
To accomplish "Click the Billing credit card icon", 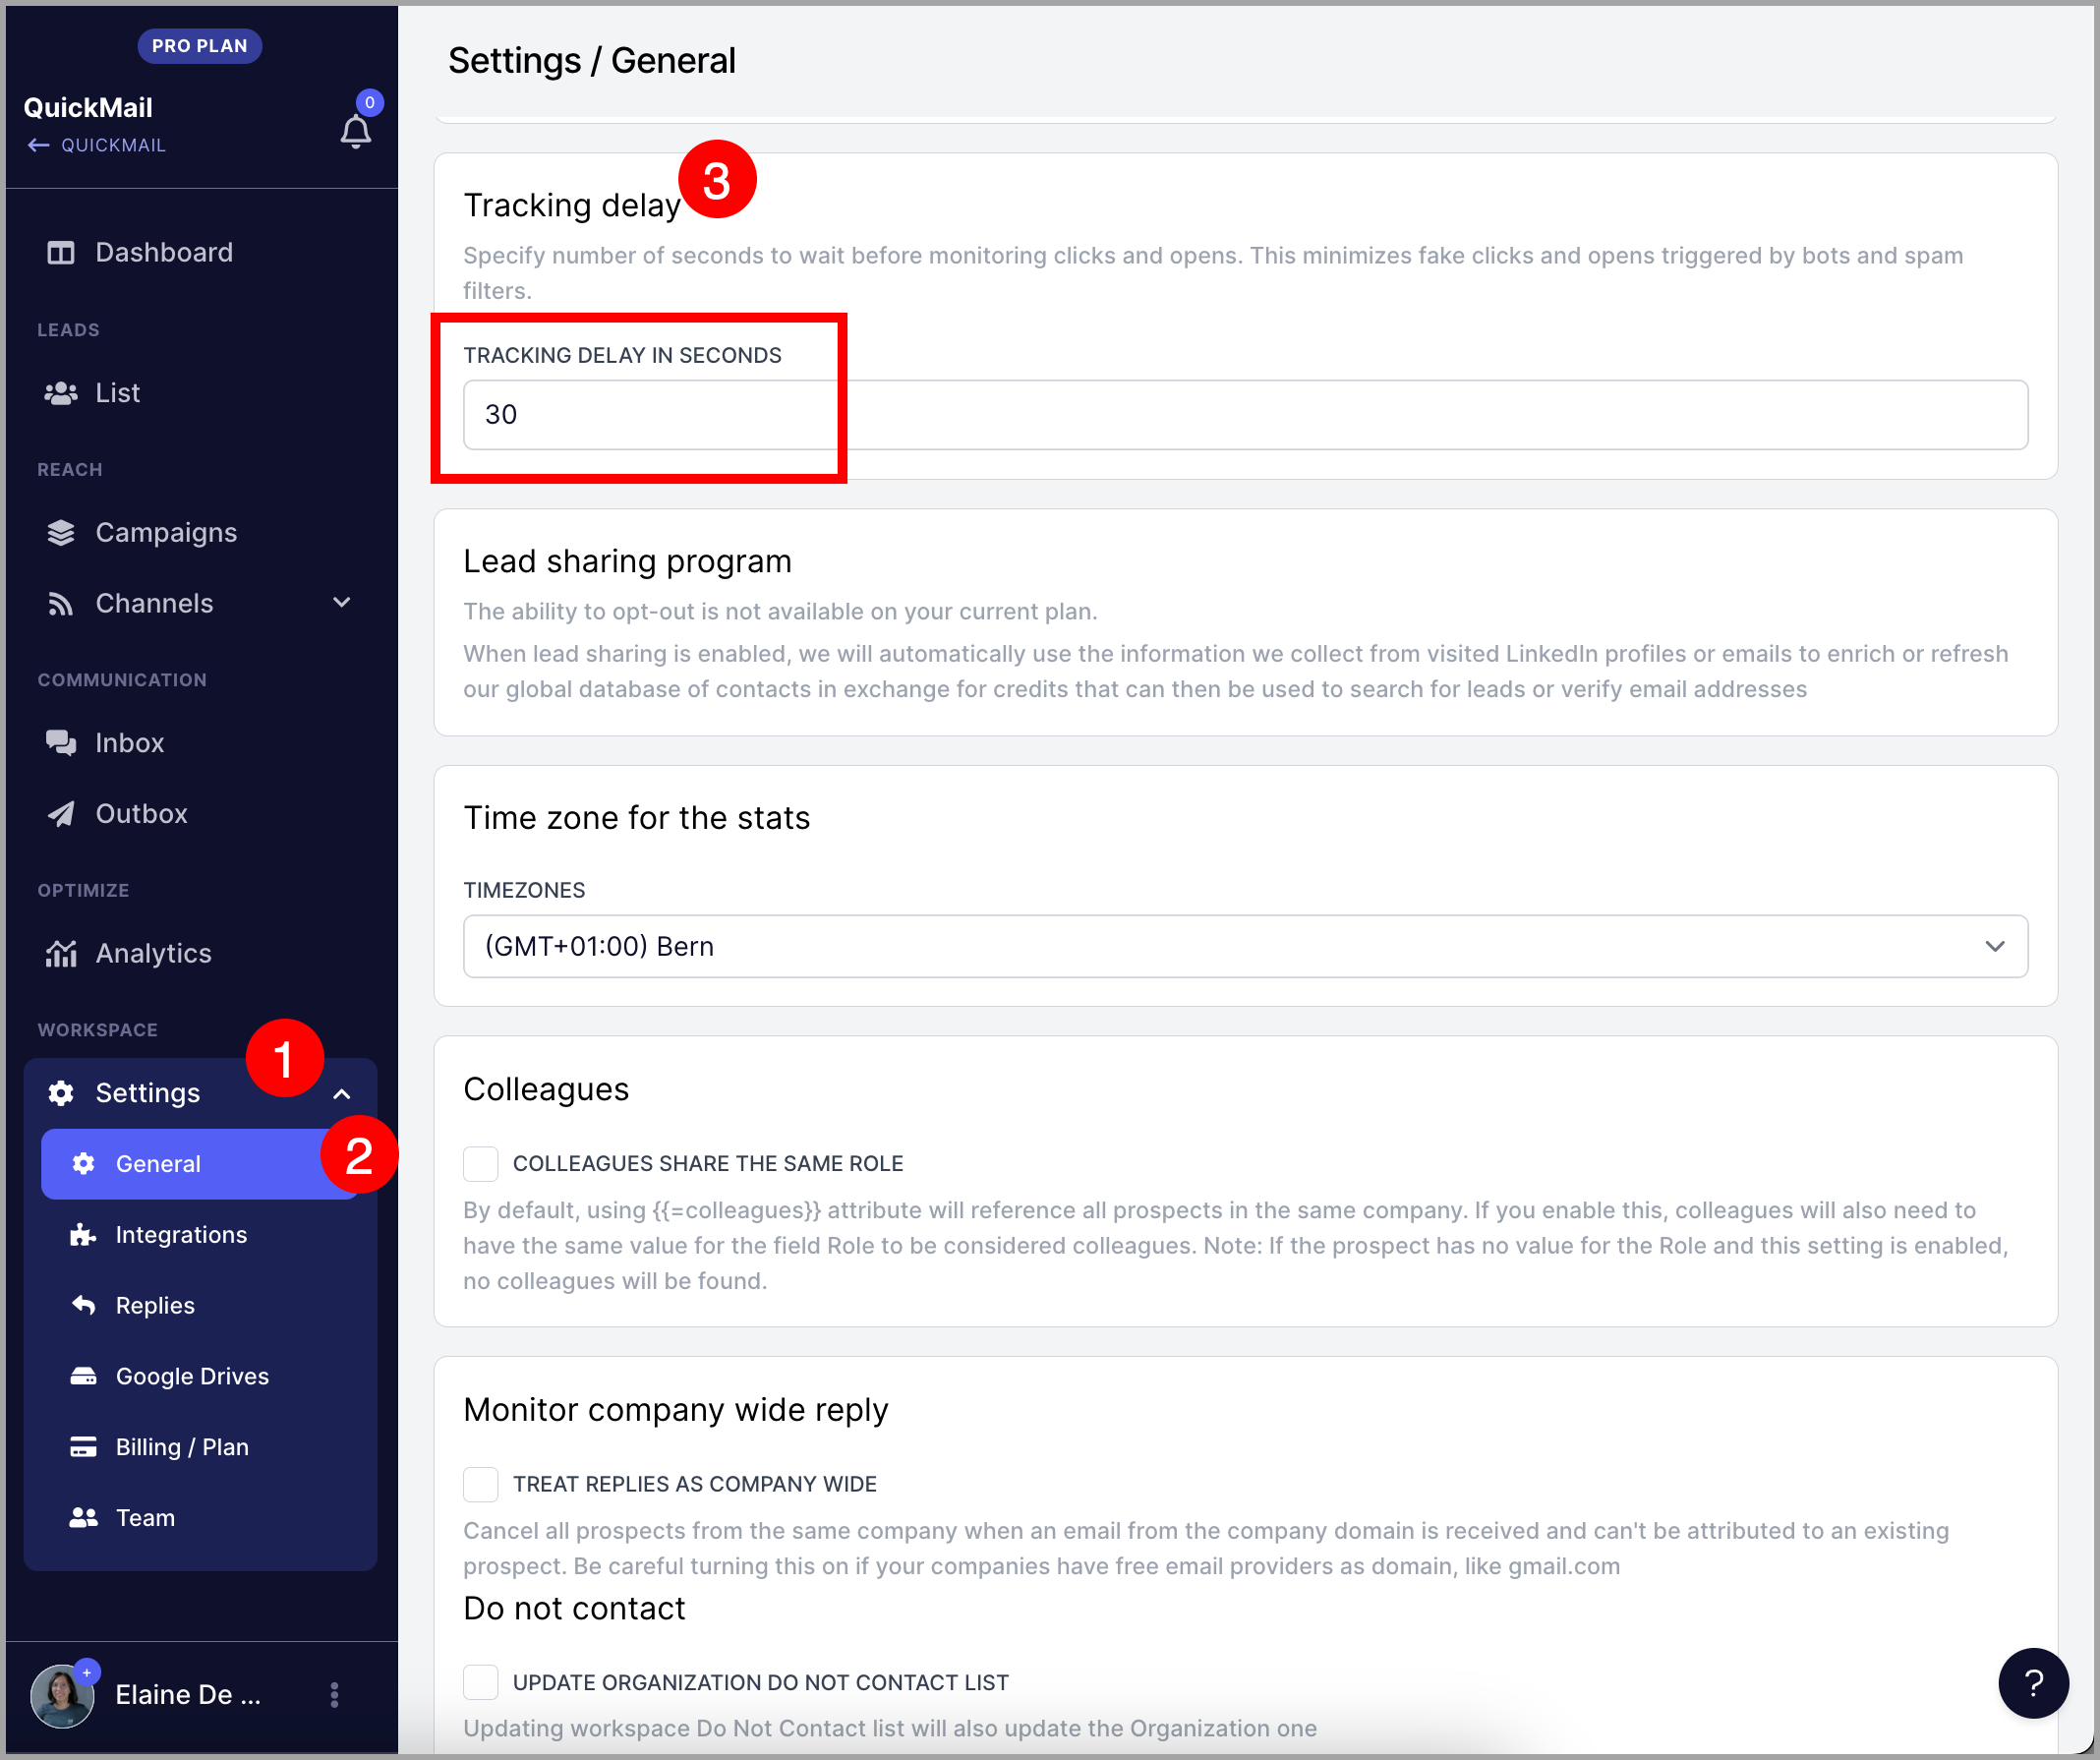I will pos(84,1447).
